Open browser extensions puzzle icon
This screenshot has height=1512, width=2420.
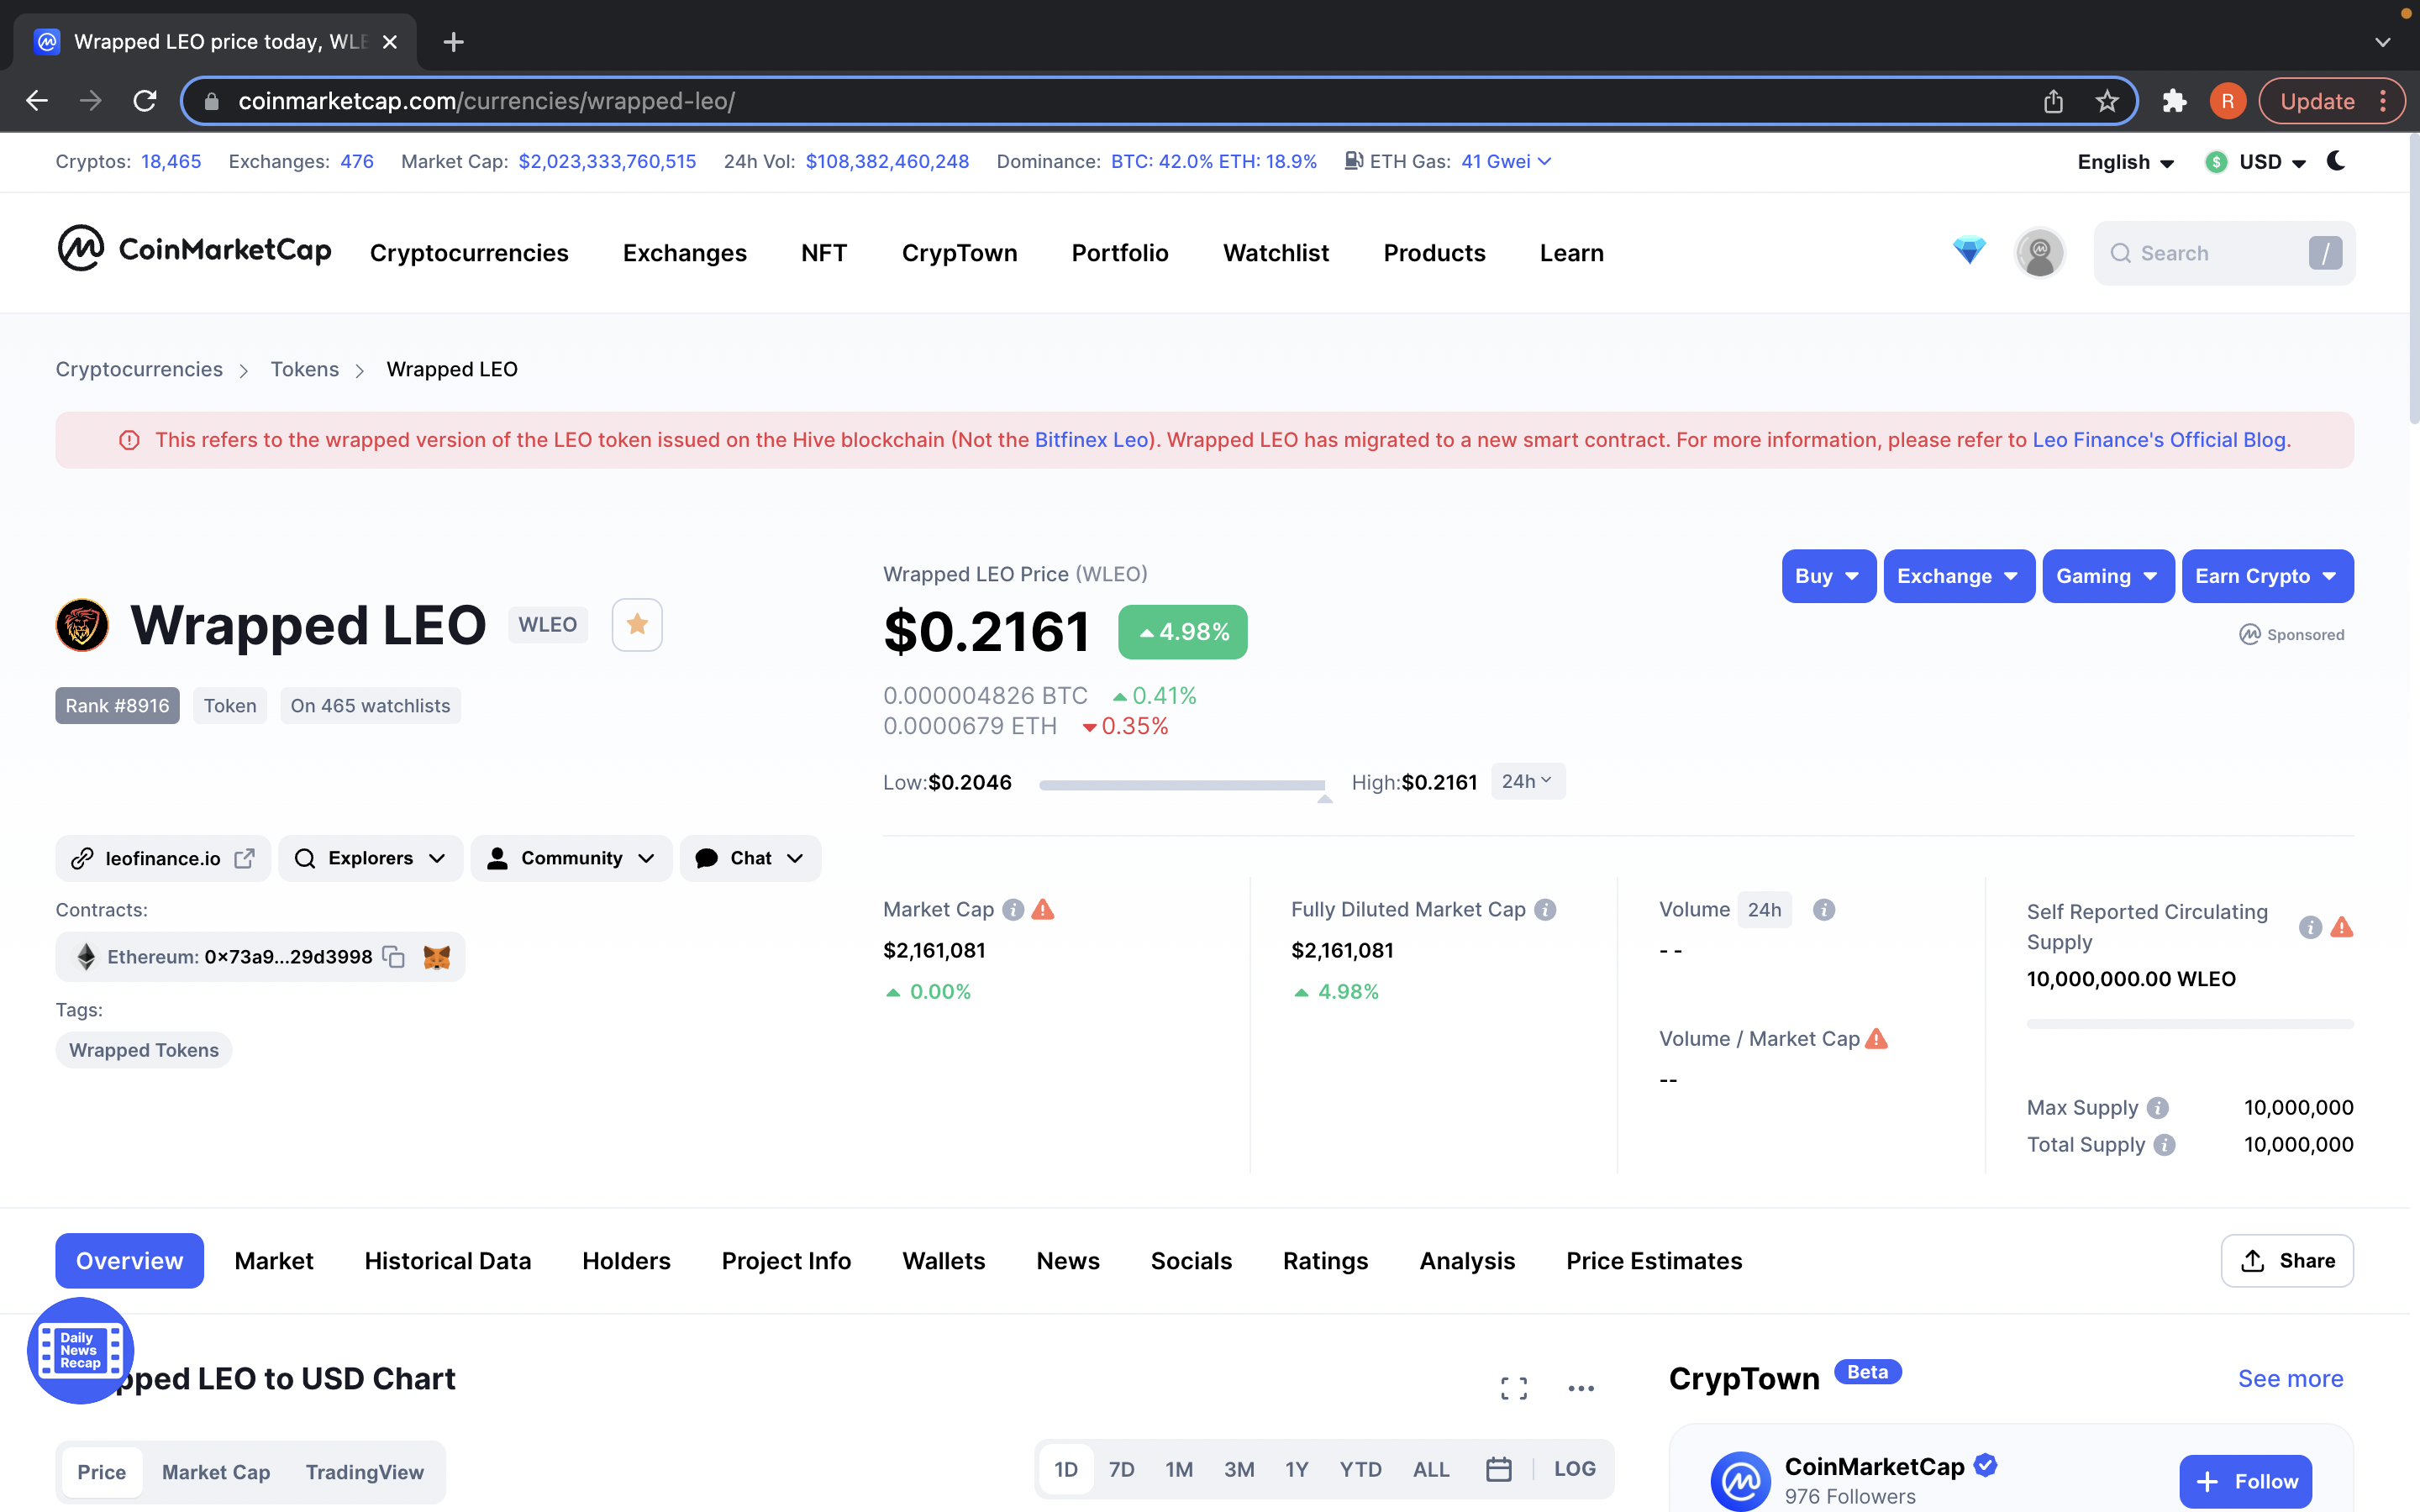pyautogui.click(x=2174, y=101)
